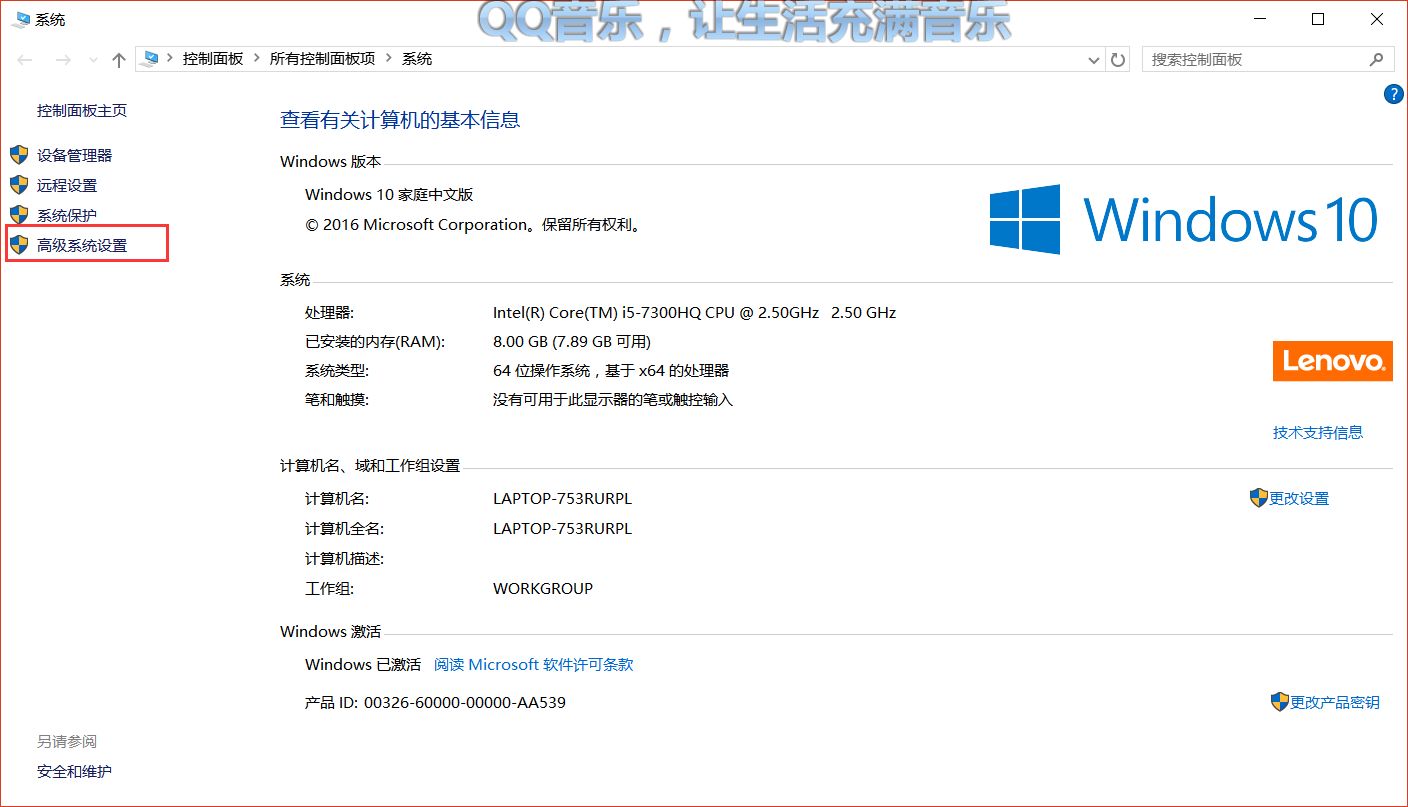Select 系统 breadcrumb segment

point(417,59)
